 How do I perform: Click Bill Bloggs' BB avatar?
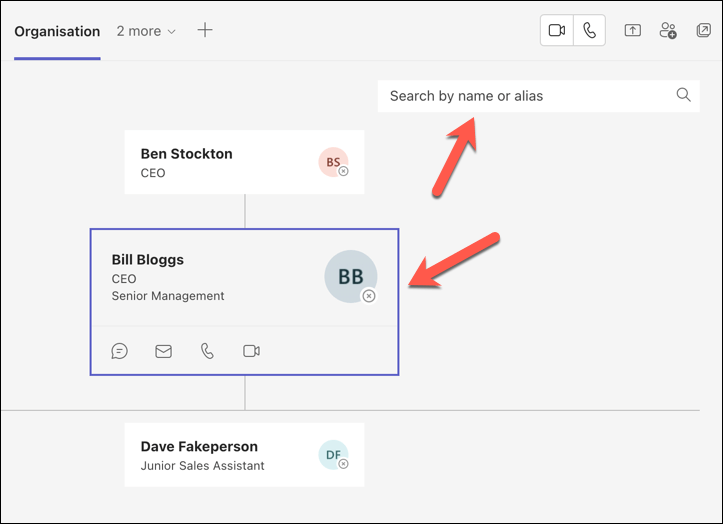click(x=350, y=277)
